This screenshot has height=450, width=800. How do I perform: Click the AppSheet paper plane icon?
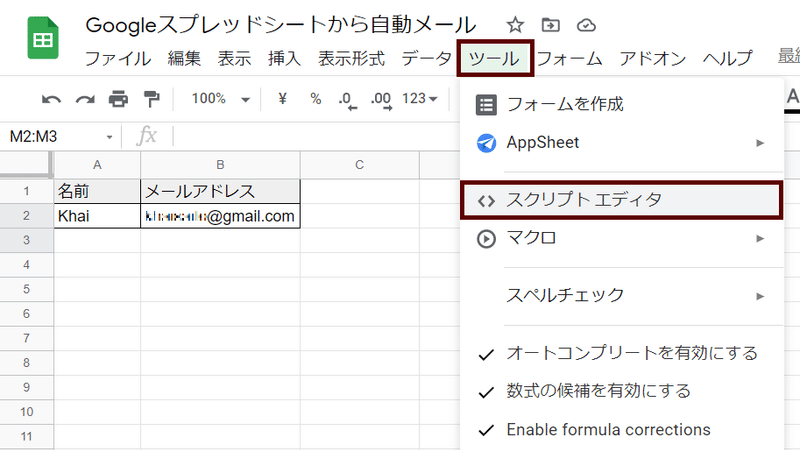[x=486, y=143]
